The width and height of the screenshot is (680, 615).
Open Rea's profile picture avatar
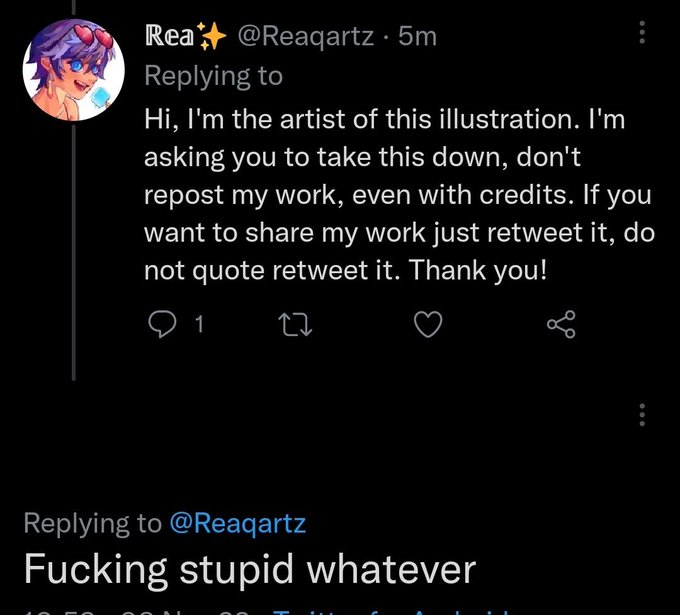[x=74, y=70]
